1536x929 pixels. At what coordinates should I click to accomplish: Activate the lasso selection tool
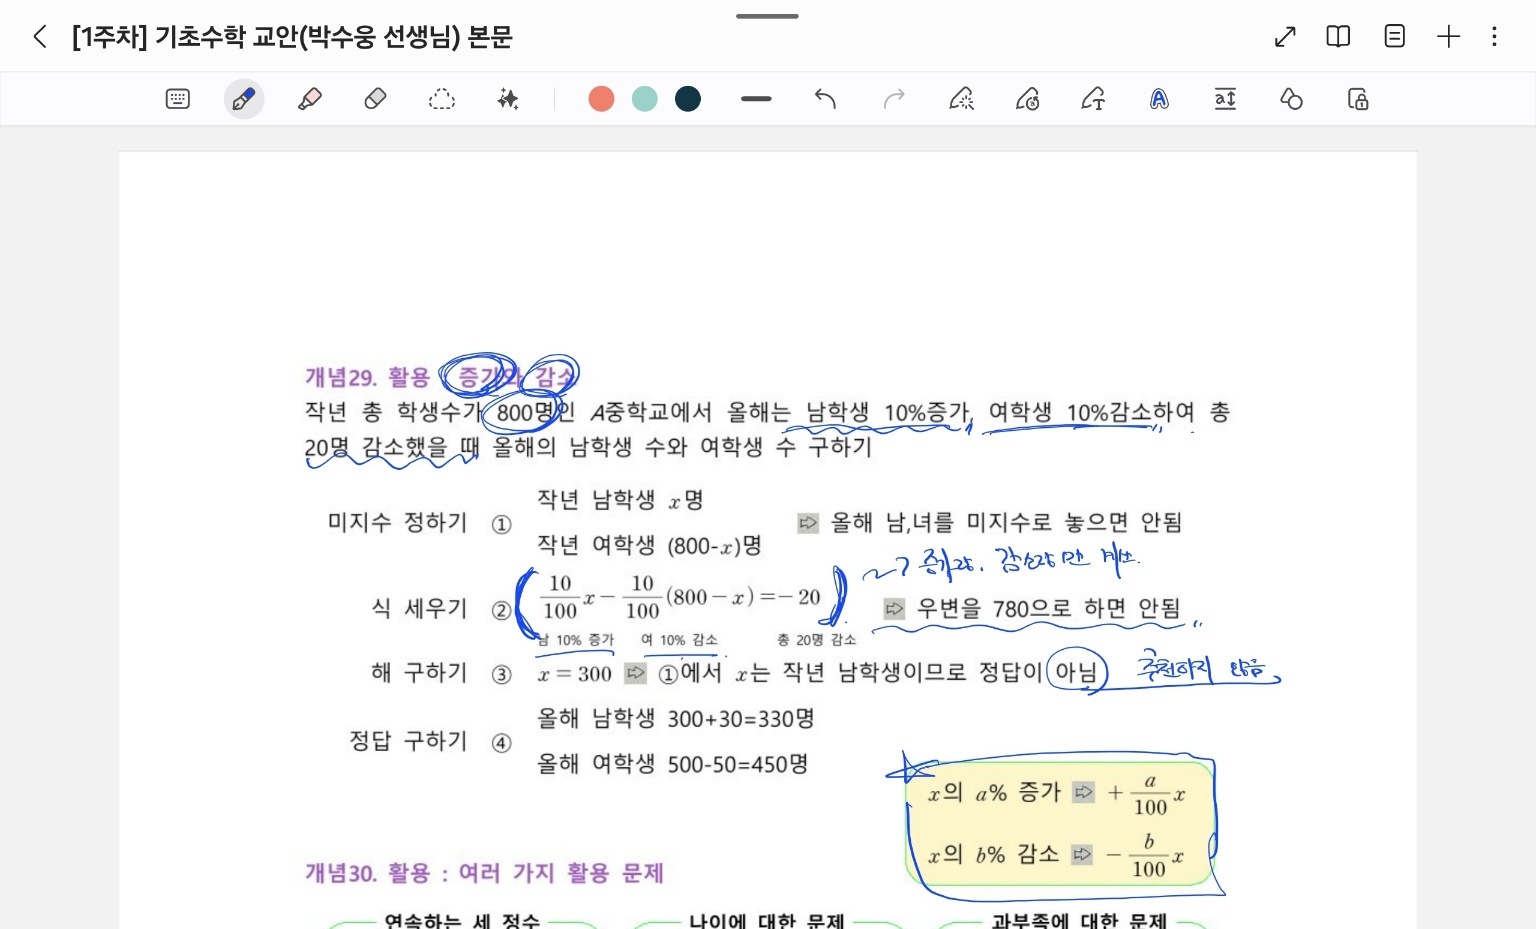(x=441, y=99)
